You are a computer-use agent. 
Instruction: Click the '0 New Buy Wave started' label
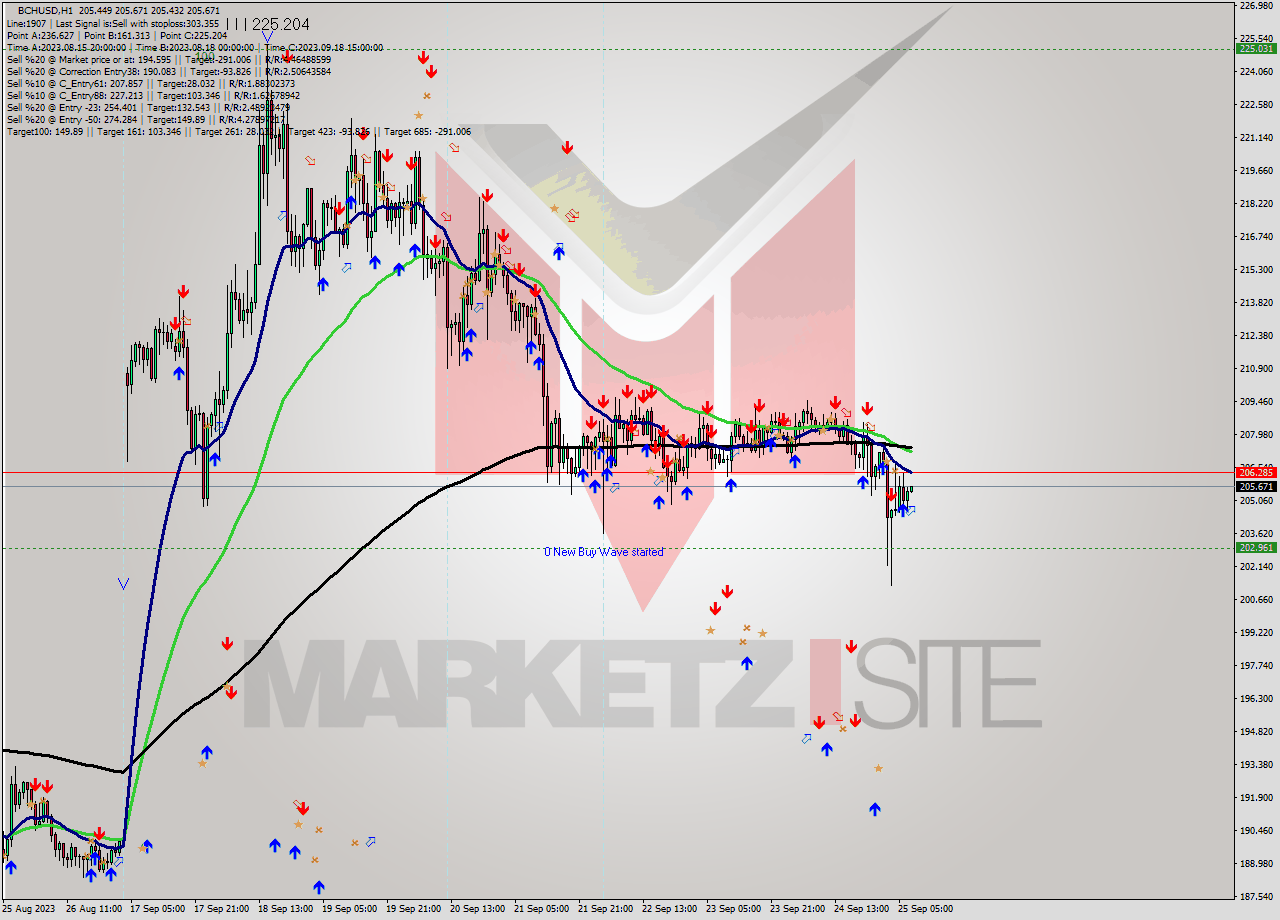click(x=603, y=552)
